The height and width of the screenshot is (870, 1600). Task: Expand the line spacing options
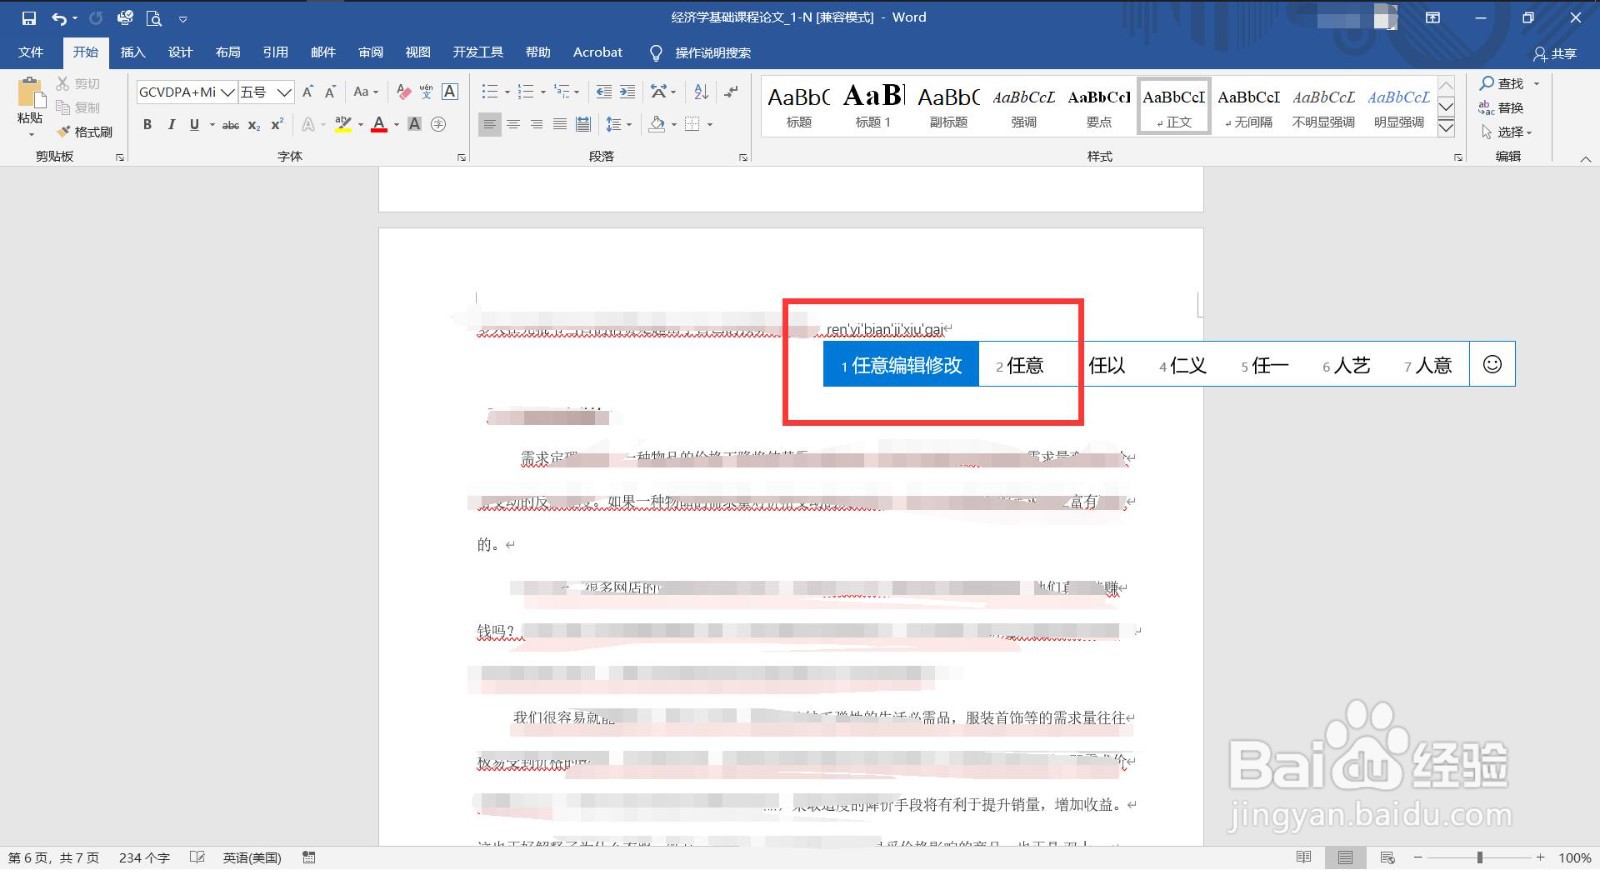click(x=618, y=125)
